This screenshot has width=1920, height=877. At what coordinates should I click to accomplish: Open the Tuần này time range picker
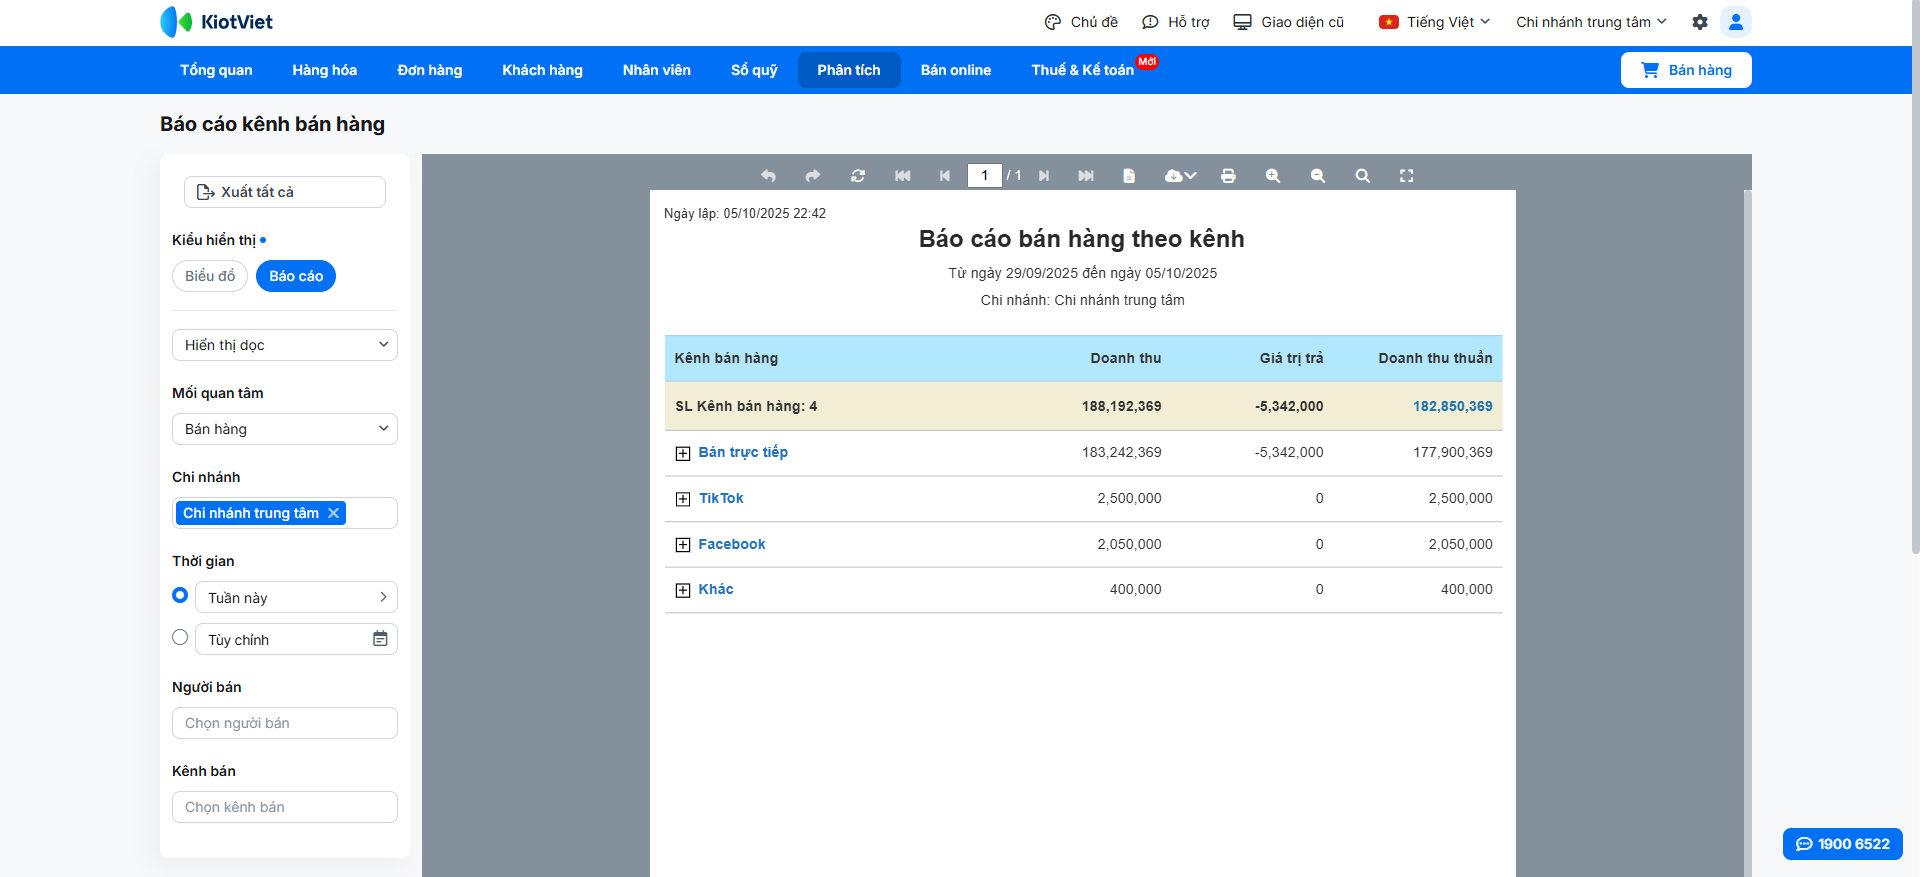click(x=297, y=597)
